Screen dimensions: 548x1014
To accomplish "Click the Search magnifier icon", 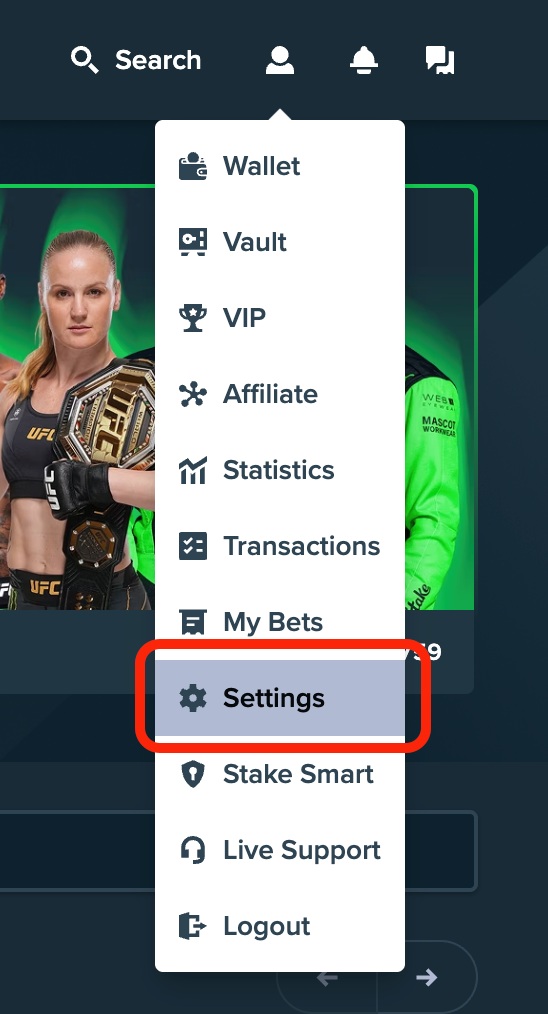I will (84, 60).
